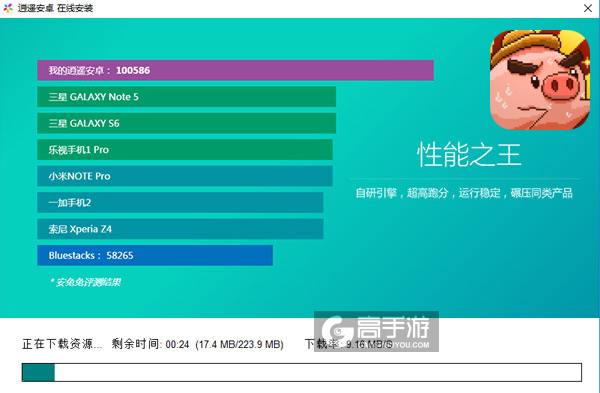
Task: Click the blue Bluestacks 58265 bar
Action: tap(155, 255)
